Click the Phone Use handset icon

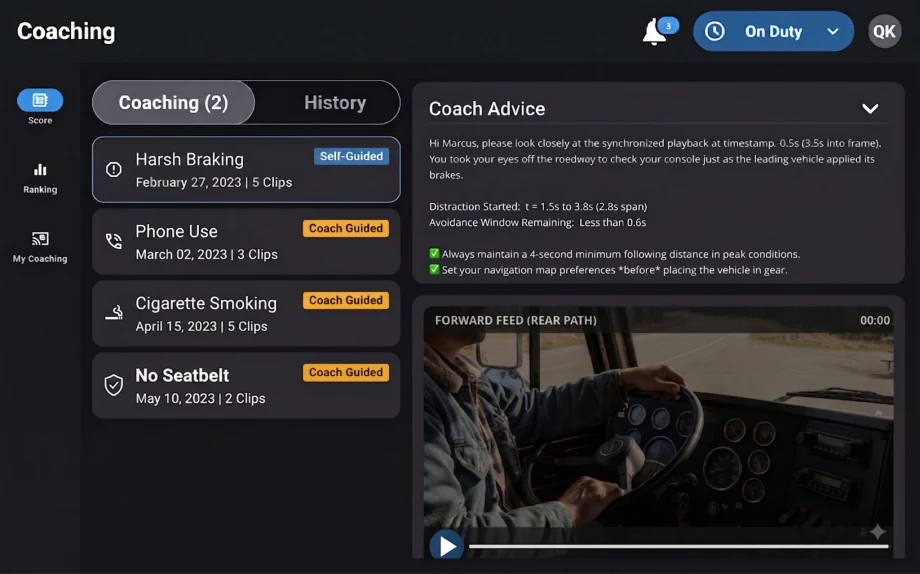click(114, 241)
